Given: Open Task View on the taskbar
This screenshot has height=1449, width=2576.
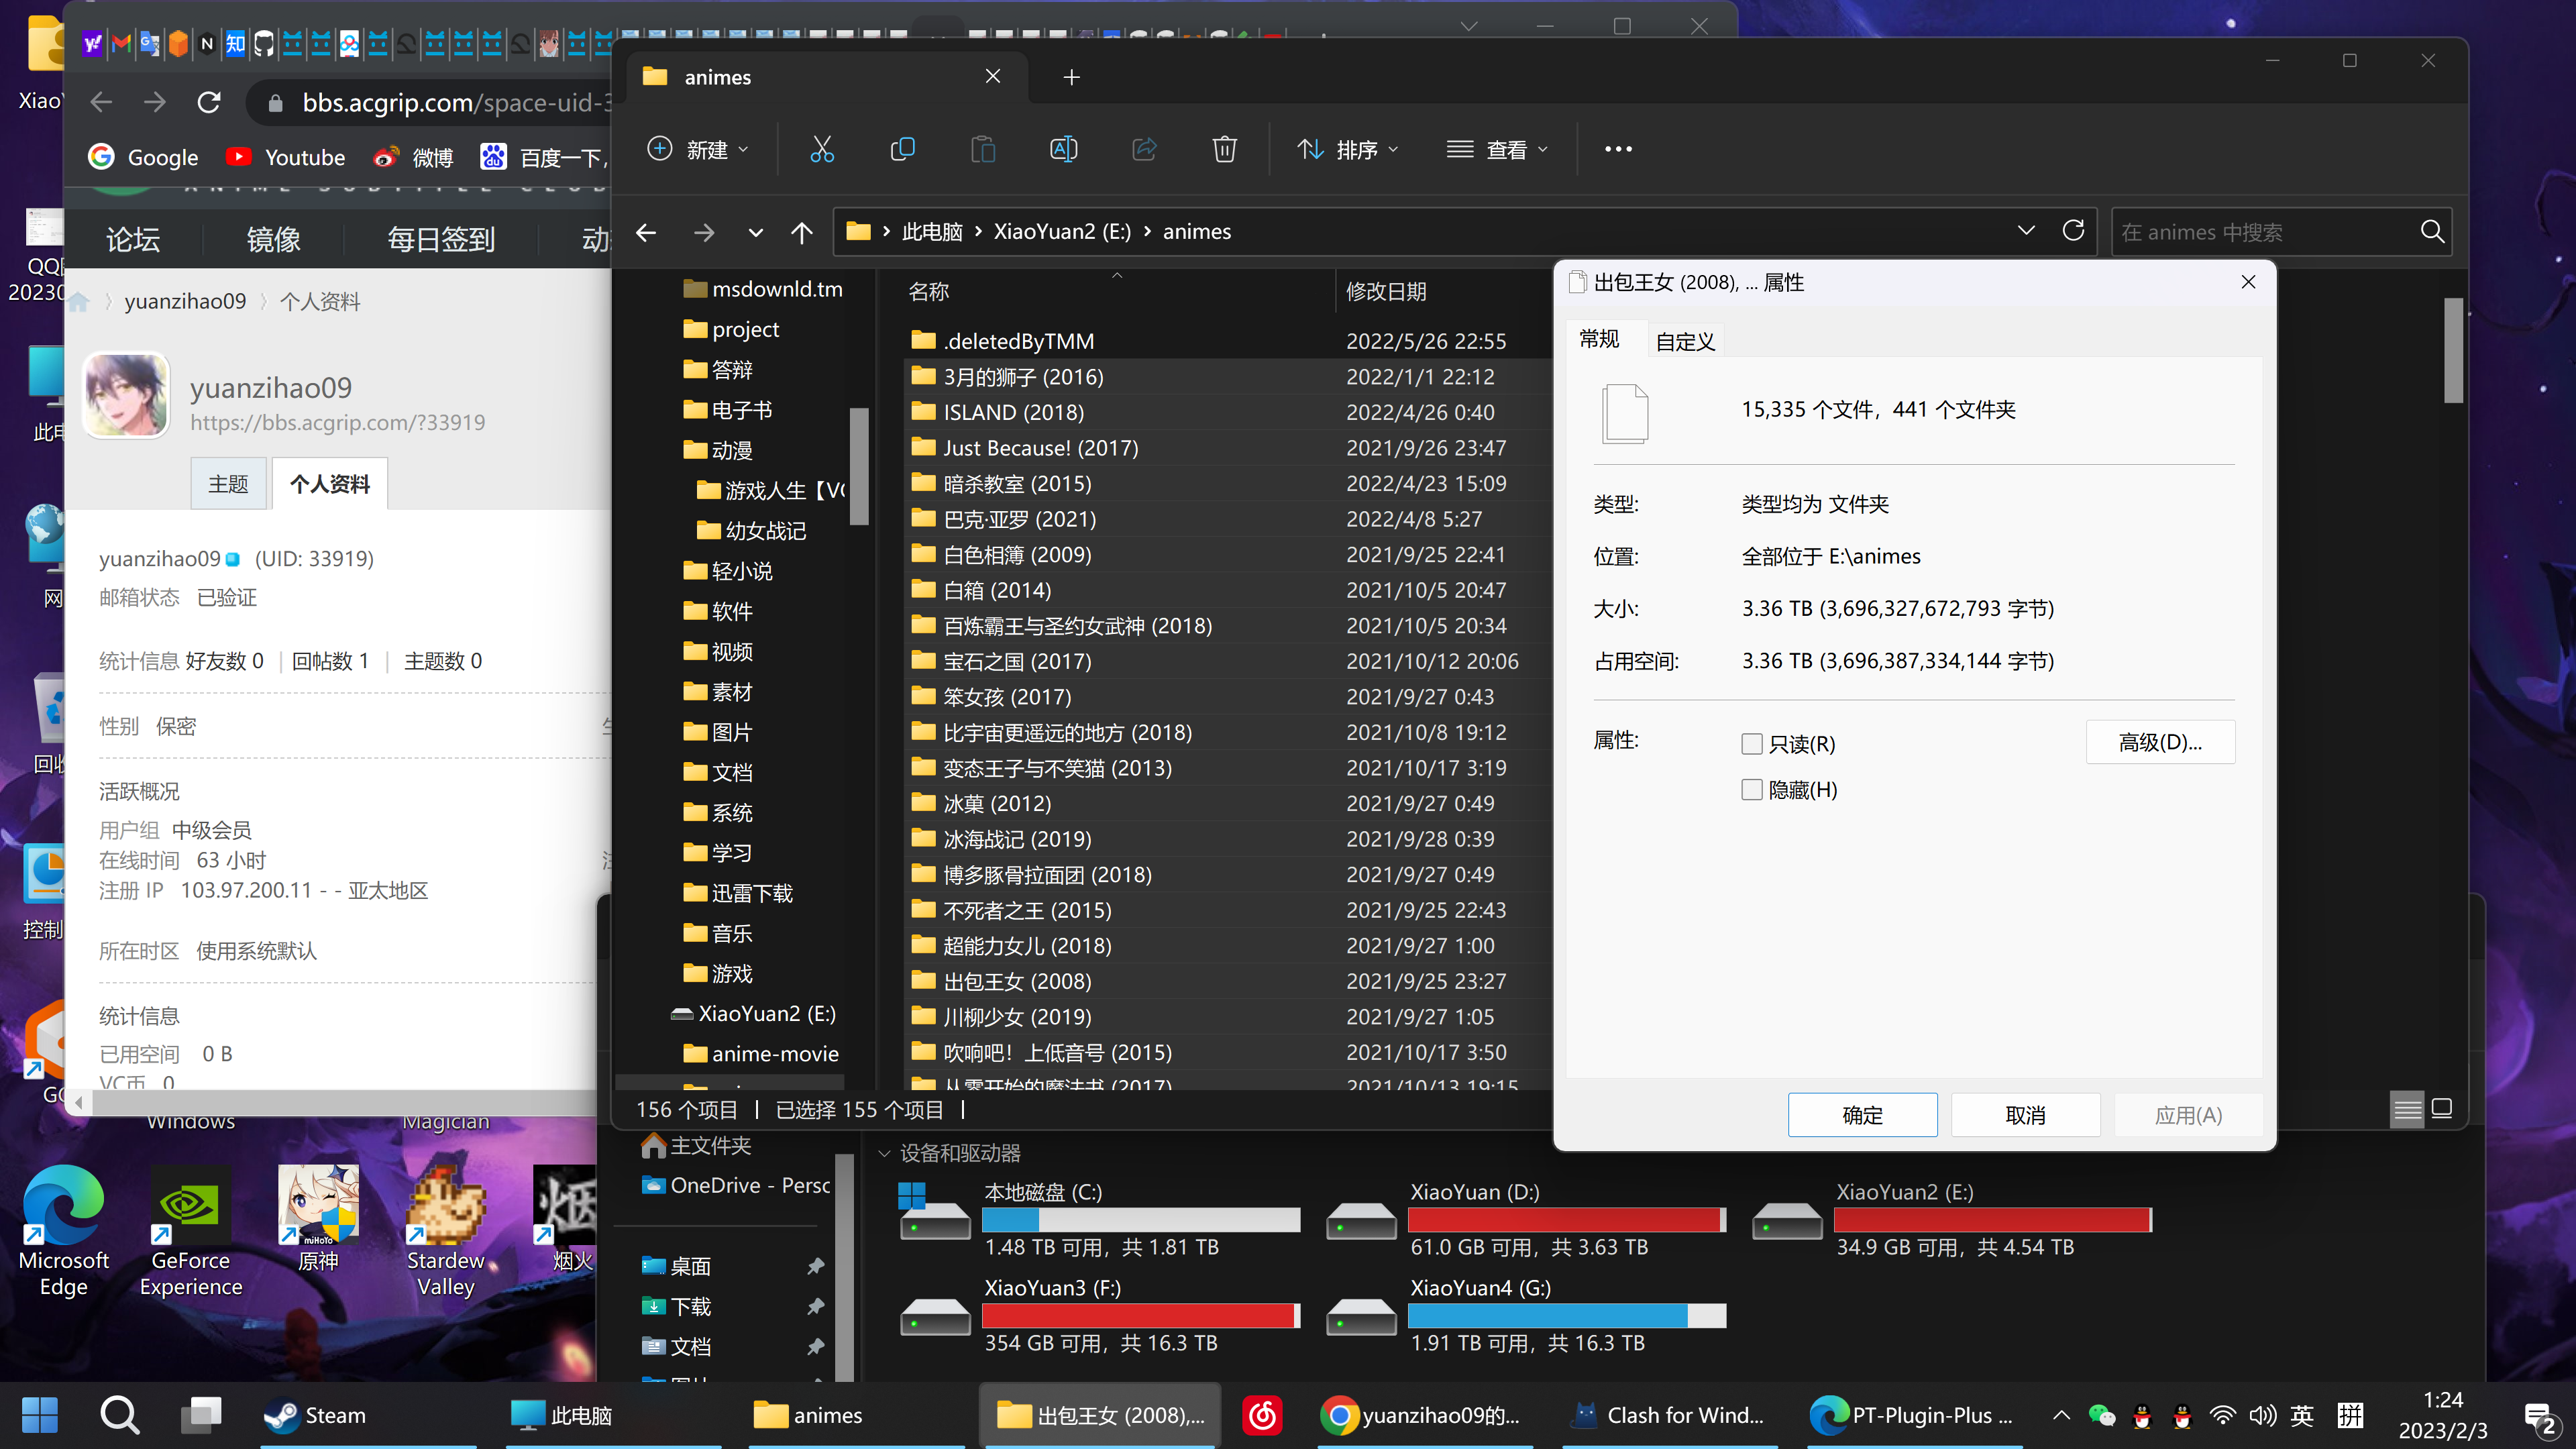Looking at the screenshot, I should click(201, 1415).
